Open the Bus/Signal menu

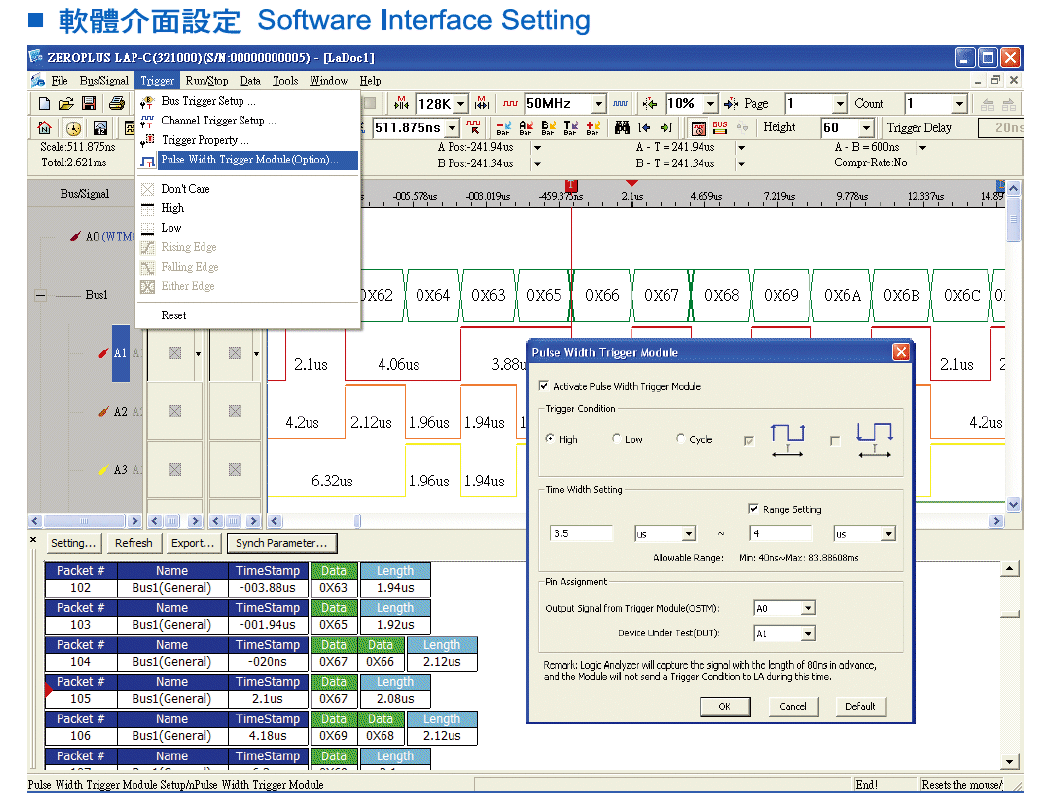pyautogui.click(x=104, y=81)
